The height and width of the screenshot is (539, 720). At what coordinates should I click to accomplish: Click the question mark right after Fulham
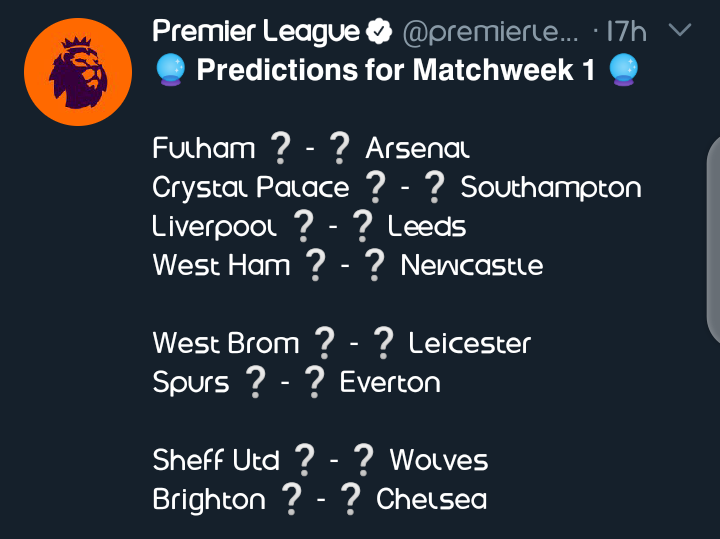(x=279, y=149)
